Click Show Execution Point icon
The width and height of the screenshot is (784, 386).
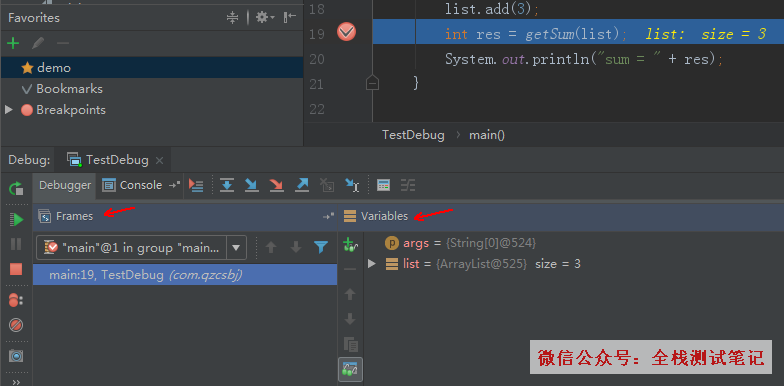pos(196,185)
